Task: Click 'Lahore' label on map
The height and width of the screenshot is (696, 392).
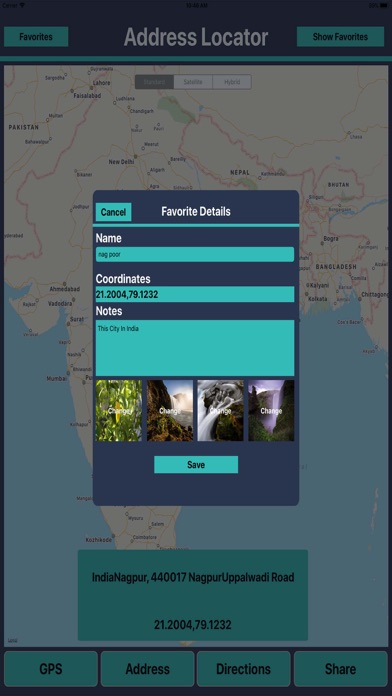Action: tap(102, 83)
